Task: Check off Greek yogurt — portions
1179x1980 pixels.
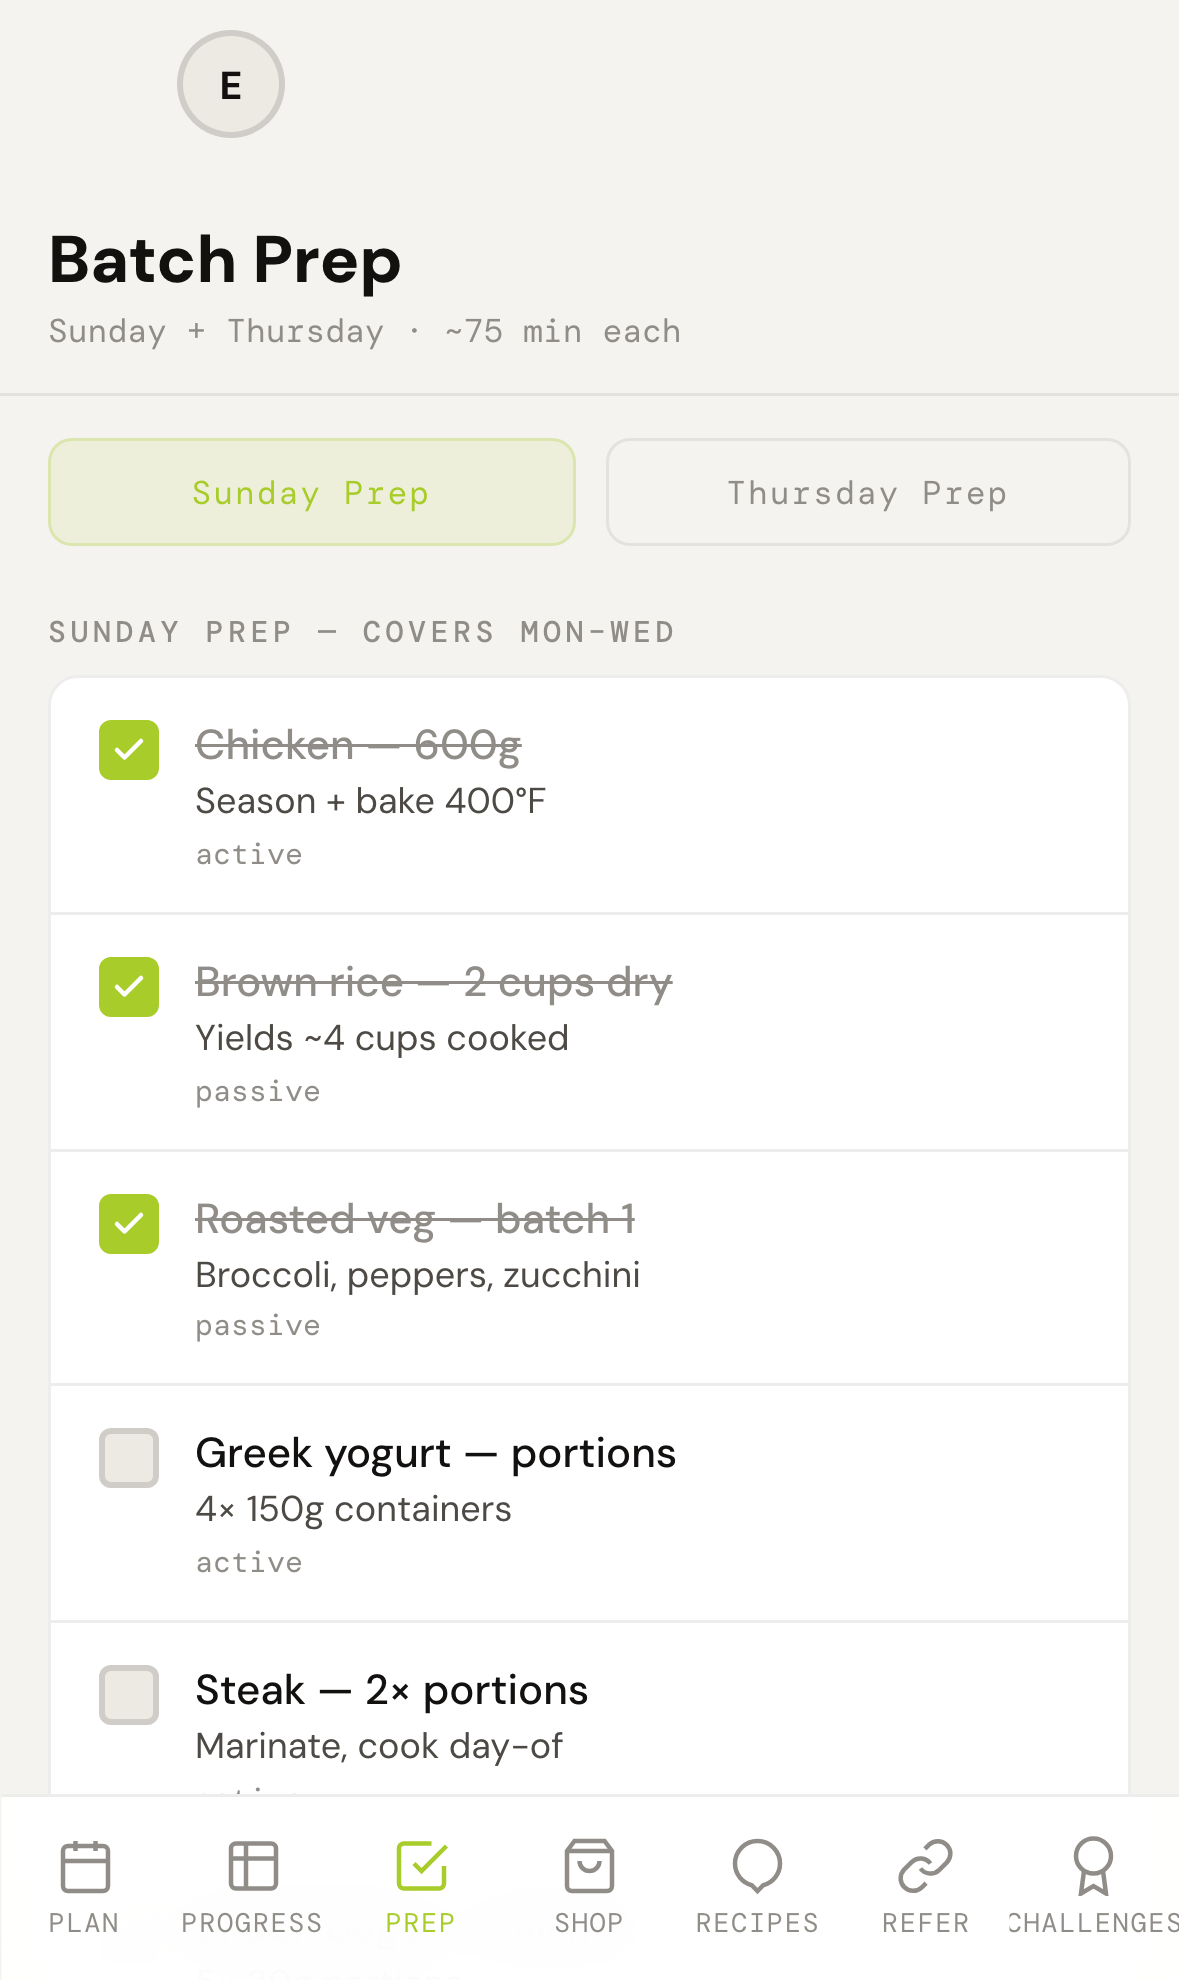Action: (x=128, y=1458)
